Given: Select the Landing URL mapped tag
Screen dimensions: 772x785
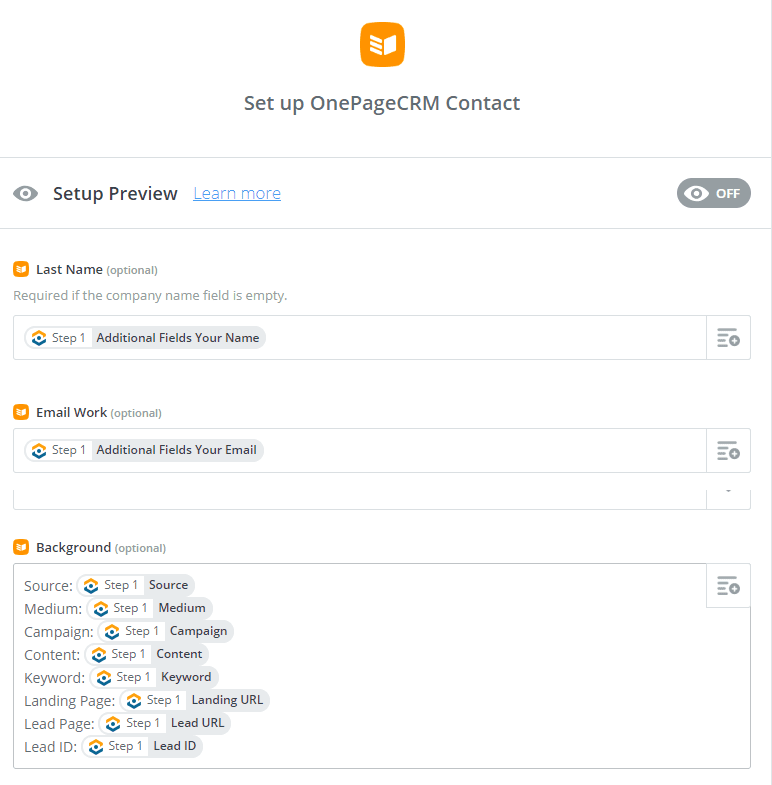Looking at the screenshot, I should [195, 700].
